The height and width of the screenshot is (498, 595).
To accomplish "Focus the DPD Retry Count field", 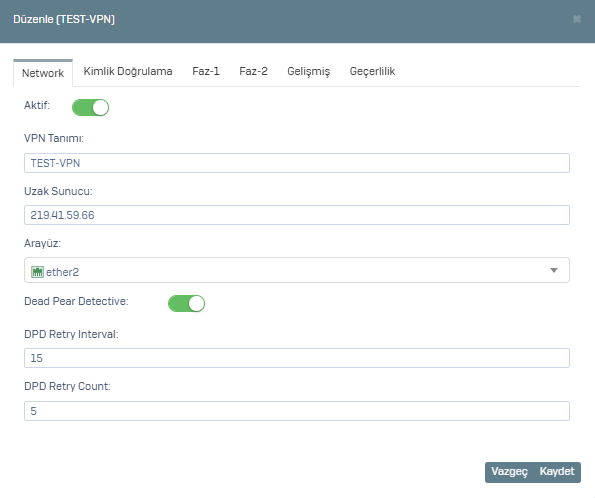I will (297, 411).
